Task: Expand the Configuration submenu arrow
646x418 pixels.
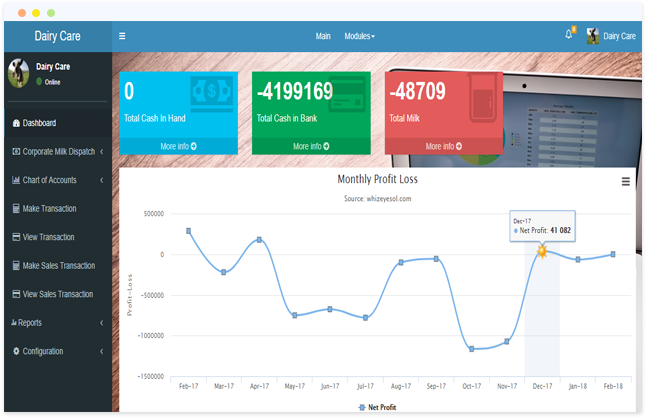Action: click(101, 351)
